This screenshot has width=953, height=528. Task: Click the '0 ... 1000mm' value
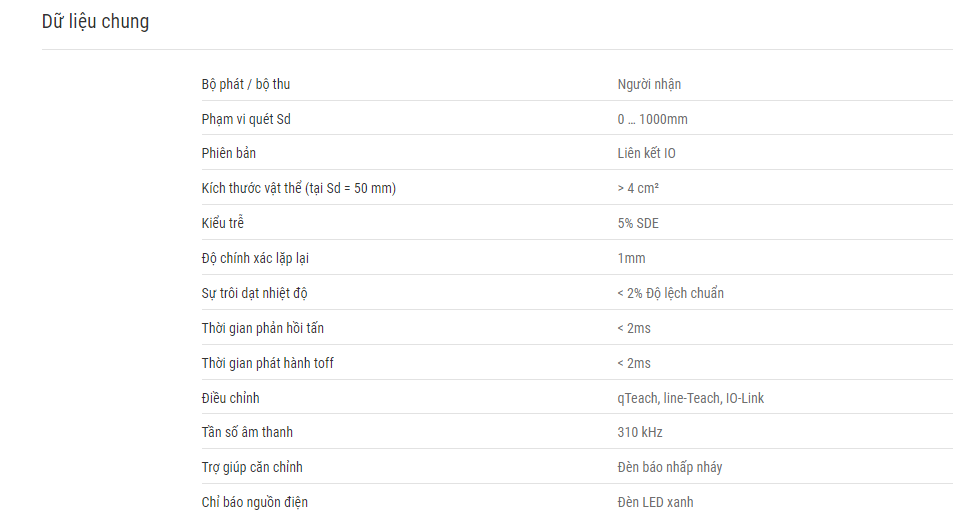(653, 119)
